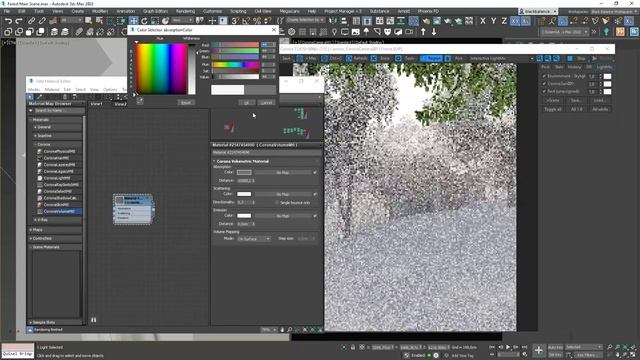The width and height of the screenshot is (640, 360).
Task: Click the Z axis constraint button
Action: [504, 20]
